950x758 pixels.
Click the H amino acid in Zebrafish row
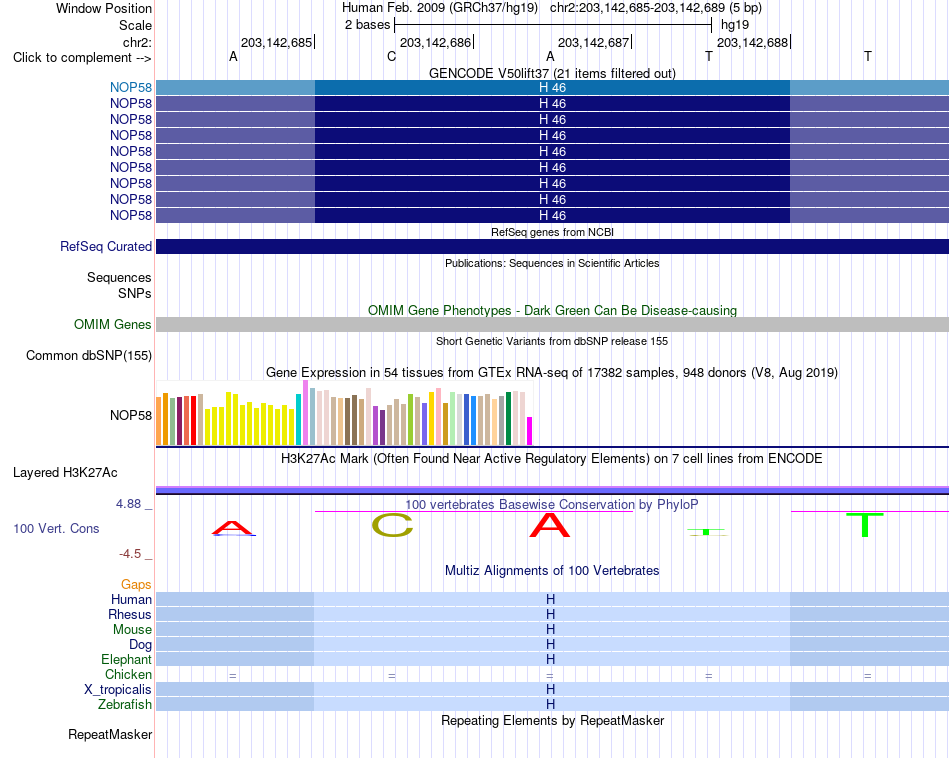pyautogui.click(x=550, y=704)
